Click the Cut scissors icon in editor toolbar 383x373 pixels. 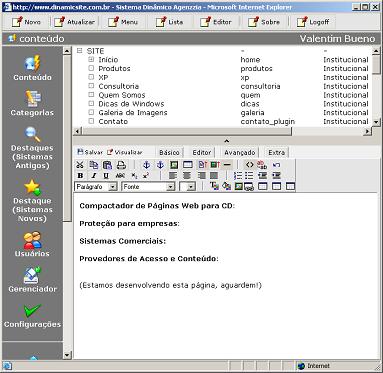(x=80, y=165)
